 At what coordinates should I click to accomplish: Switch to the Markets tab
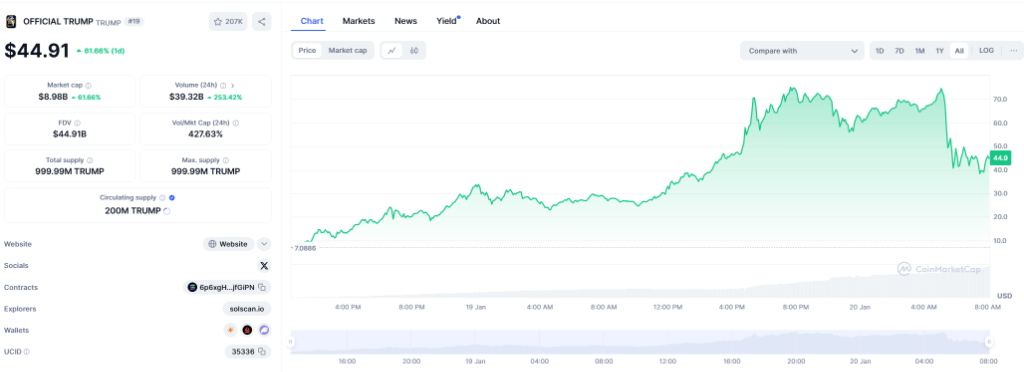click(359, 21)
